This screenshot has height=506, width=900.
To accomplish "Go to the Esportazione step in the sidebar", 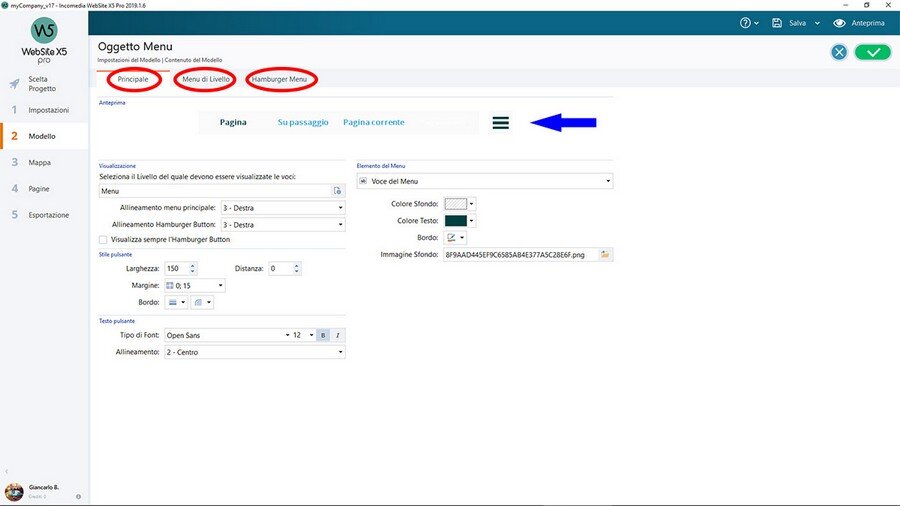I will click(48, 215).
